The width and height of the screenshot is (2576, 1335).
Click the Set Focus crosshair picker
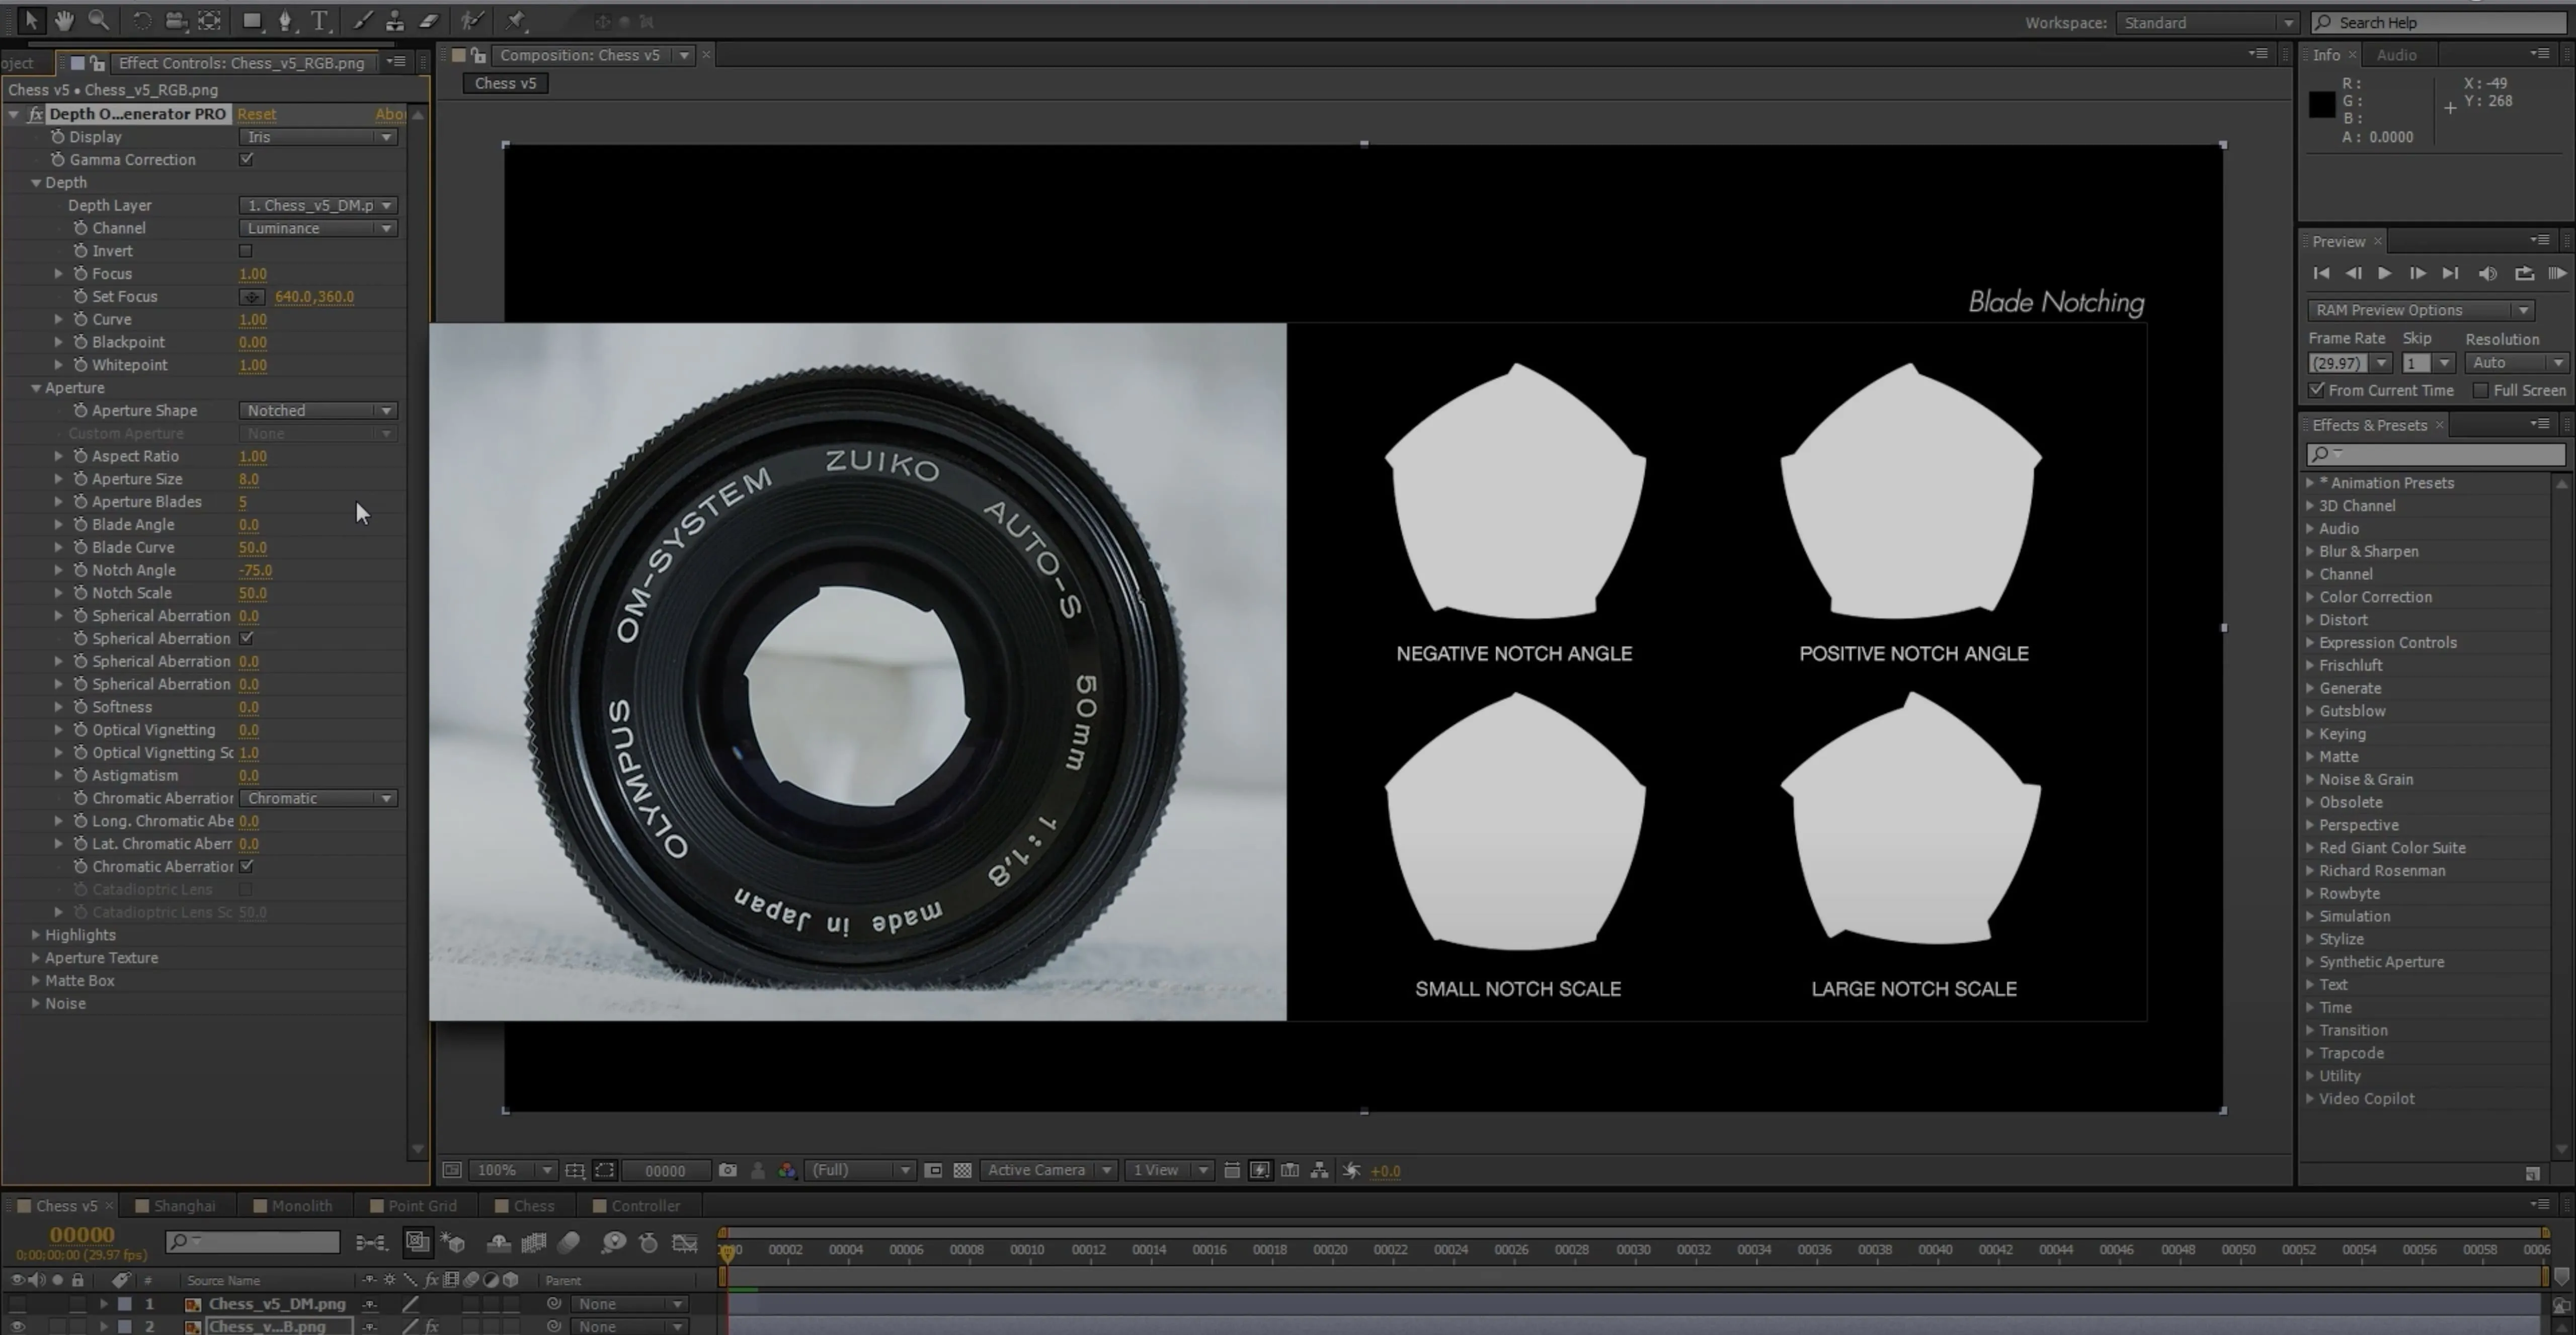252,297
